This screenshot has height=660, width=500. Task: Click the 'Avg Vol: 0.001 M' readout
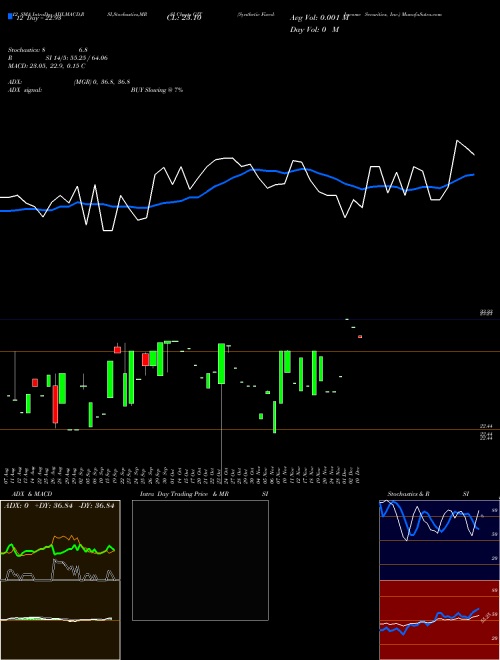pyautogui.click(x=319, y=18)
